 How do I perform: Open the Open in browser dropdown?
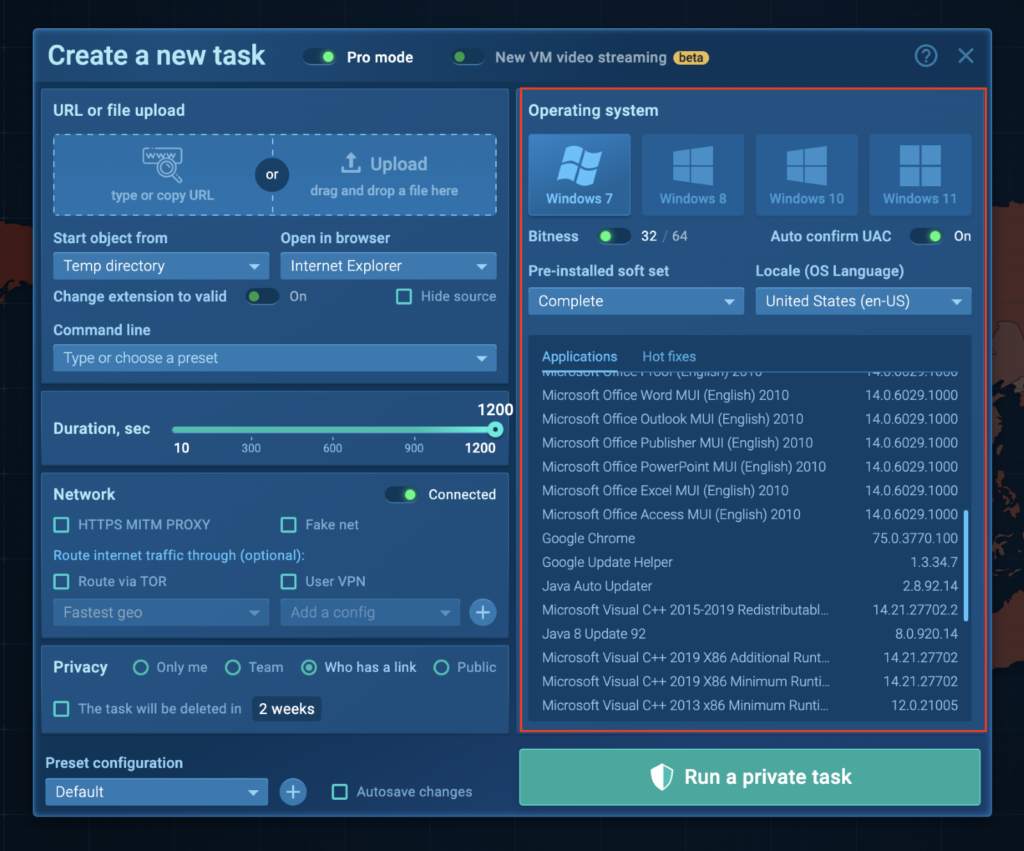point(388,266)
